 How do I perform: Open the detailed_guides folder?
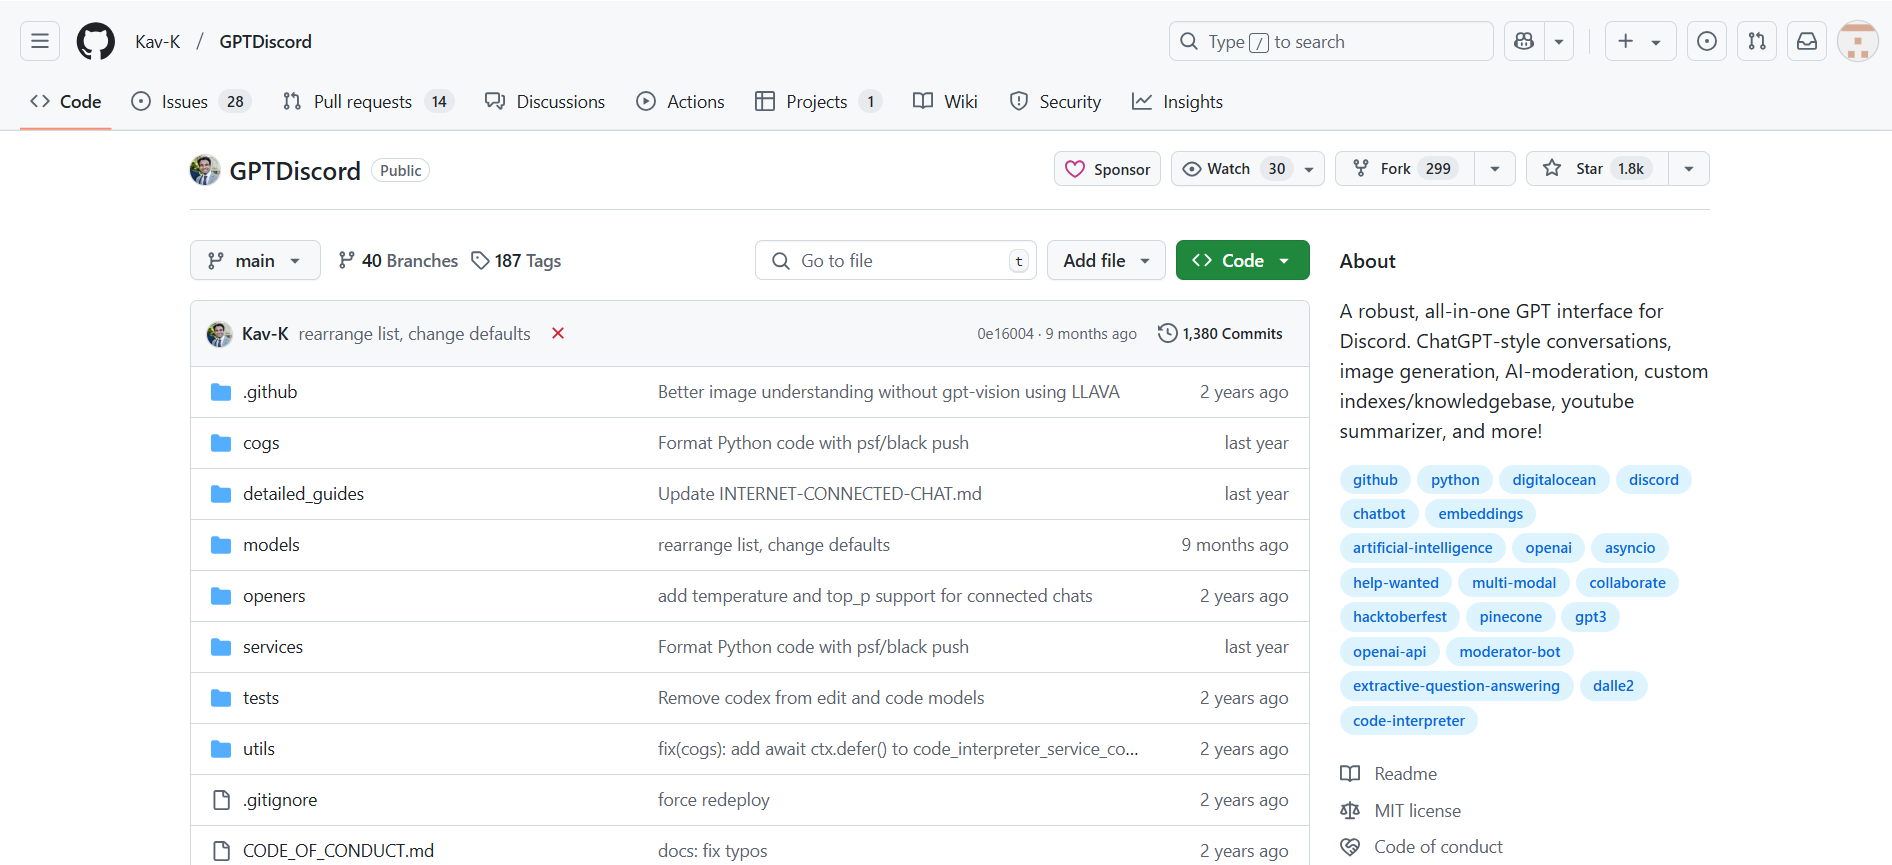click(303, 494)
